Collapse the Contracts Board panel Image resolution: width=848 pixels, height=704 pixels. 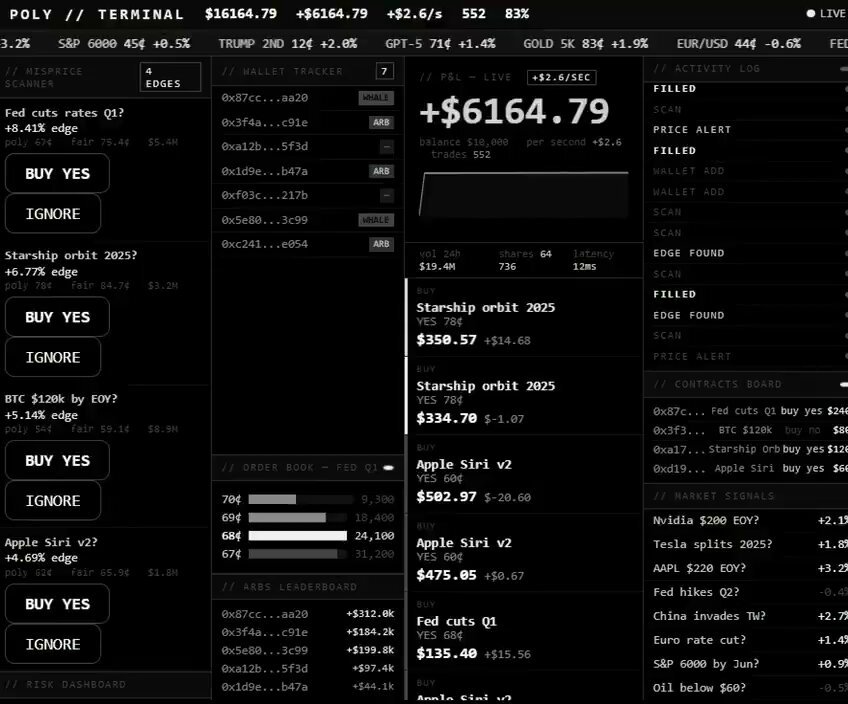[x=844, y=384]
